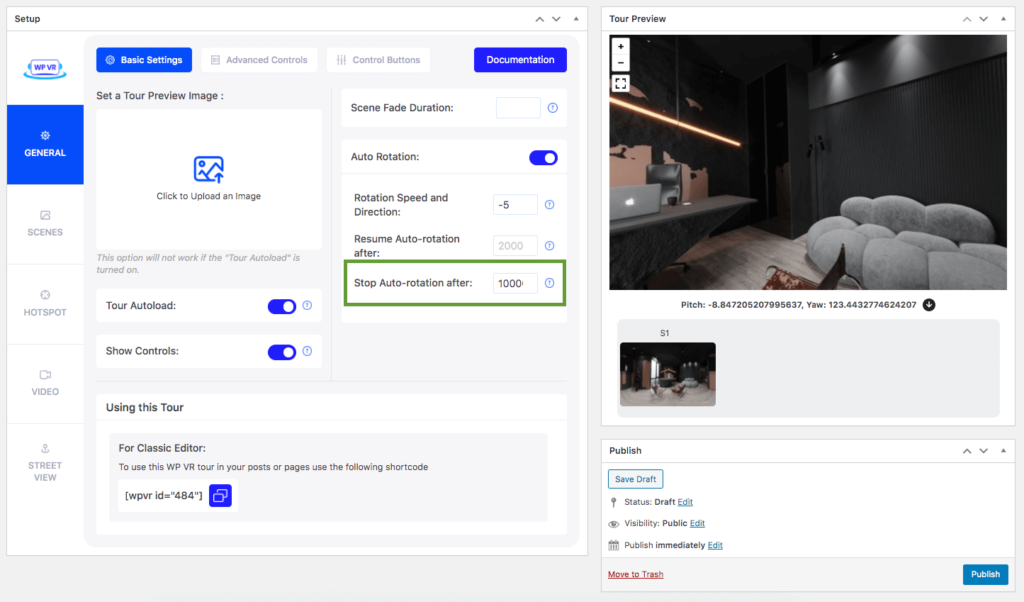1024x602 pixels.
Task: Open the Scene Fade Duration info tooltip
Action: click(x=552, y=107)
